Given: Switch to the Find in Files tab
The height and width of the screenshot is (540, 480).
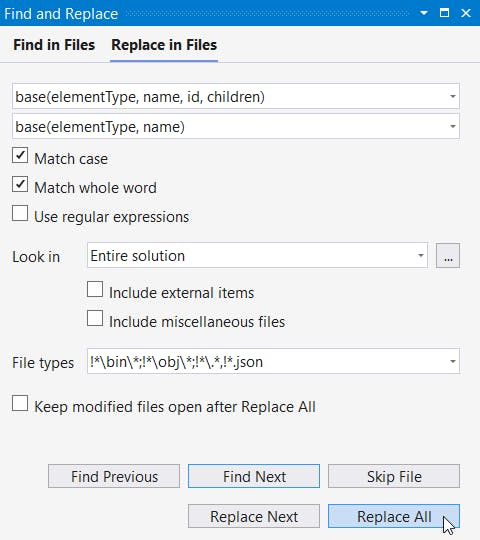Looking at the screenshot, I should [x=54, y=45].
